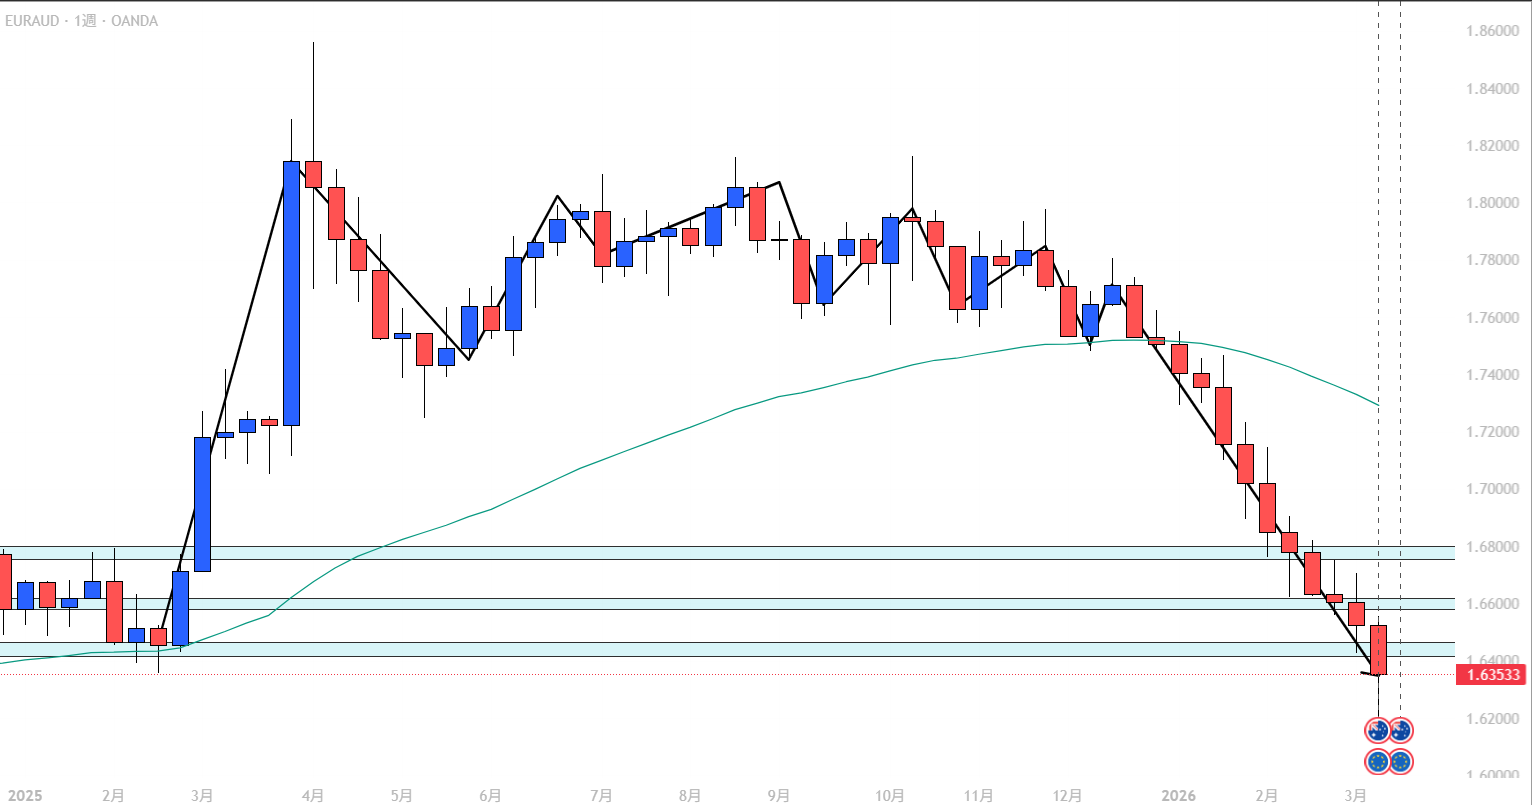Select the latest red candle at chart's right edge
1532x805 pixels.
(1379, 649)
